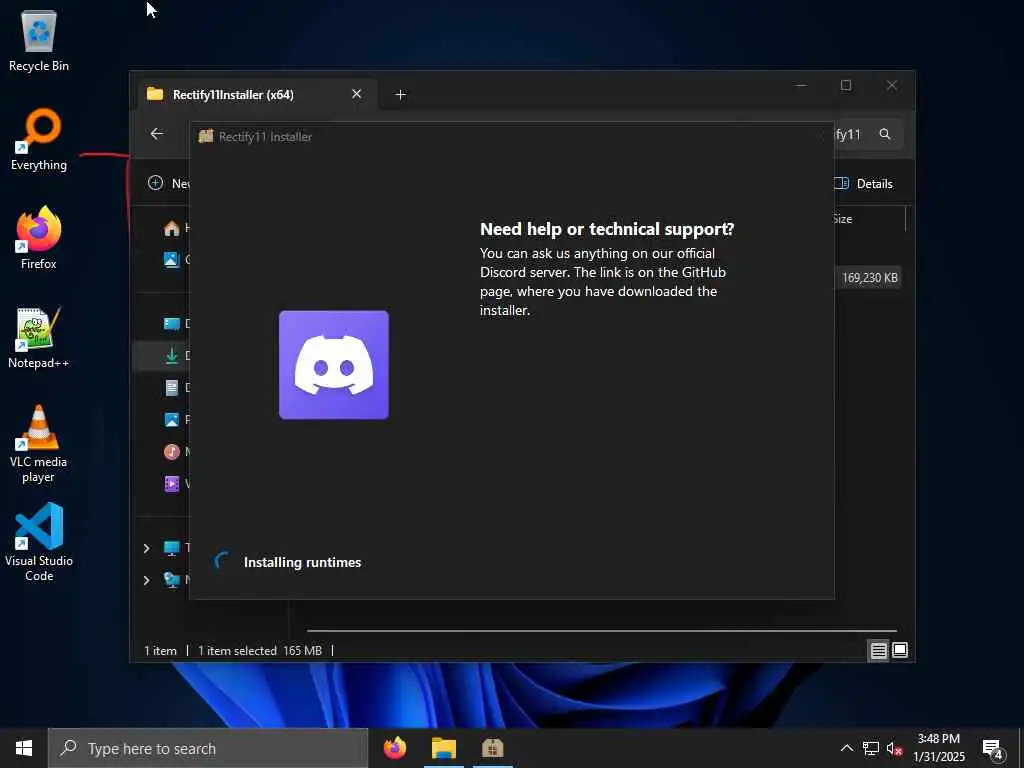The width and height of the screenshot is (1024, 768).
Task: Click the Discord logo in the installer
Action: click(x=334, y=365)
